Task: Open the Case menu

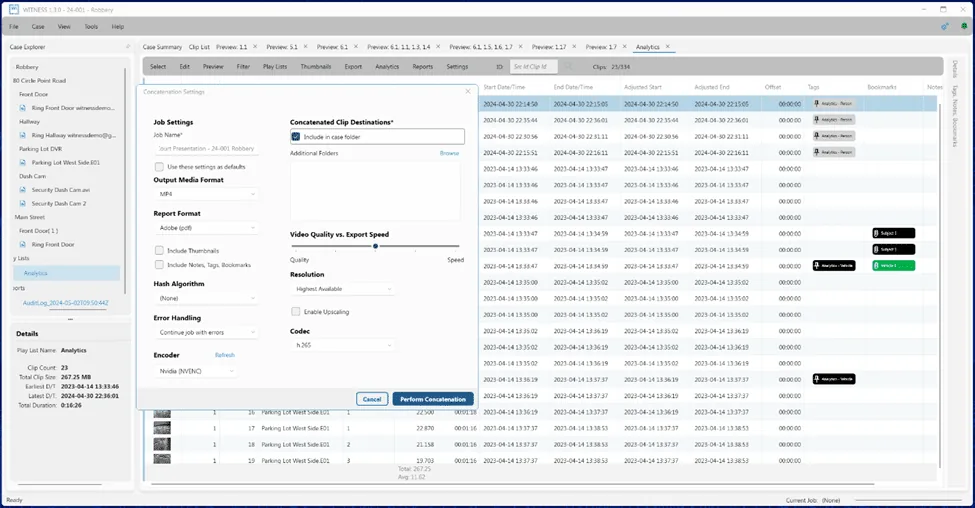Action: coord(38,27)
